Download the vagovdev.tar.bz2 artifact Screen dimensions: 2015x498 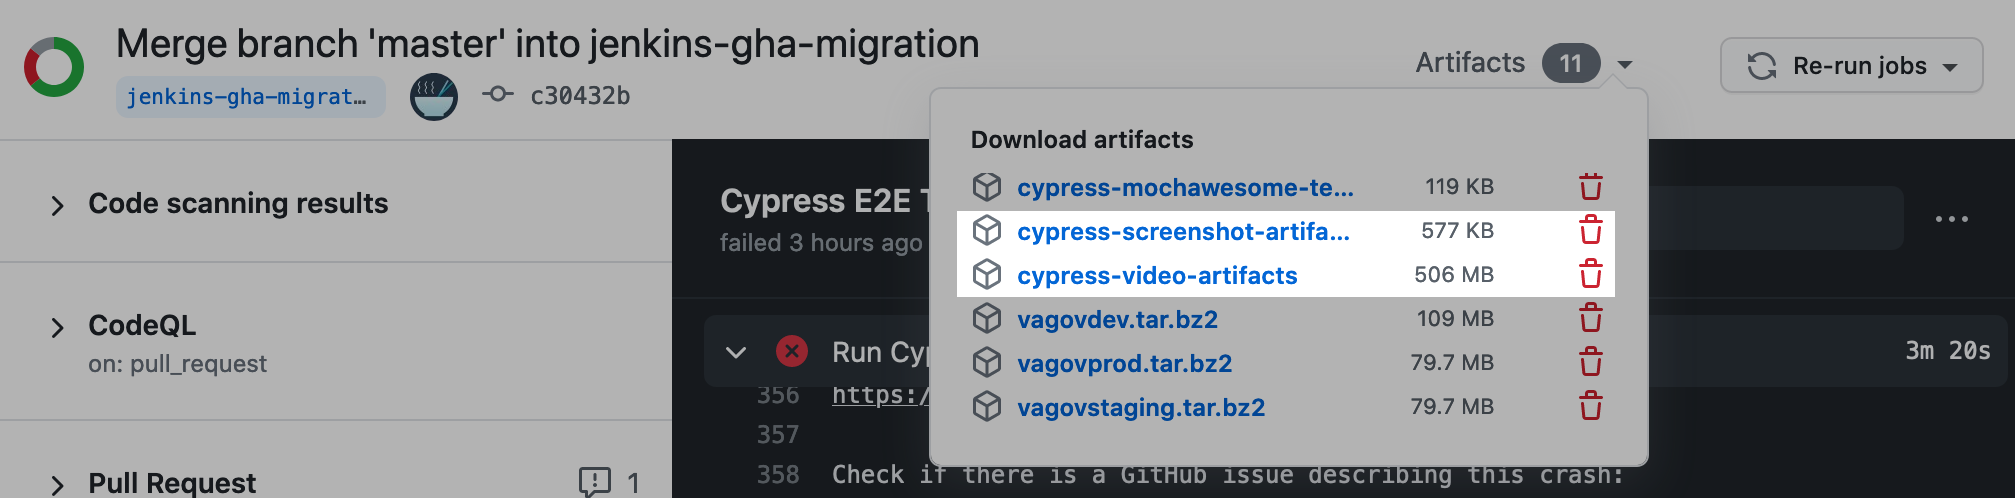tap(1117, 319)
